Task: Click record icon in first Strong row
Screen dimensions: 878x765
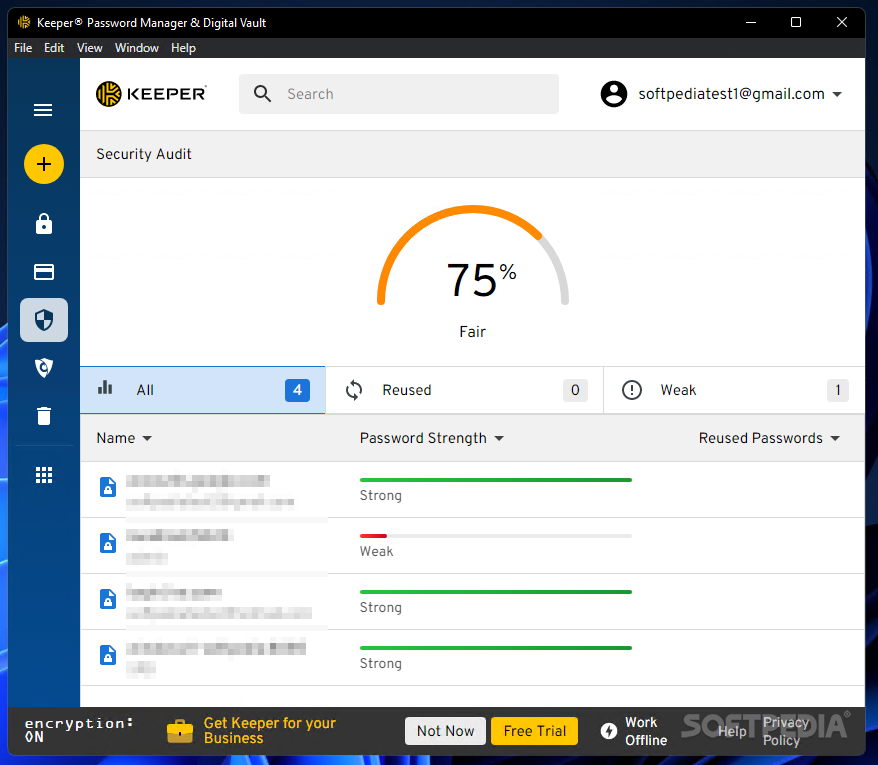Action: click(108, 487)
